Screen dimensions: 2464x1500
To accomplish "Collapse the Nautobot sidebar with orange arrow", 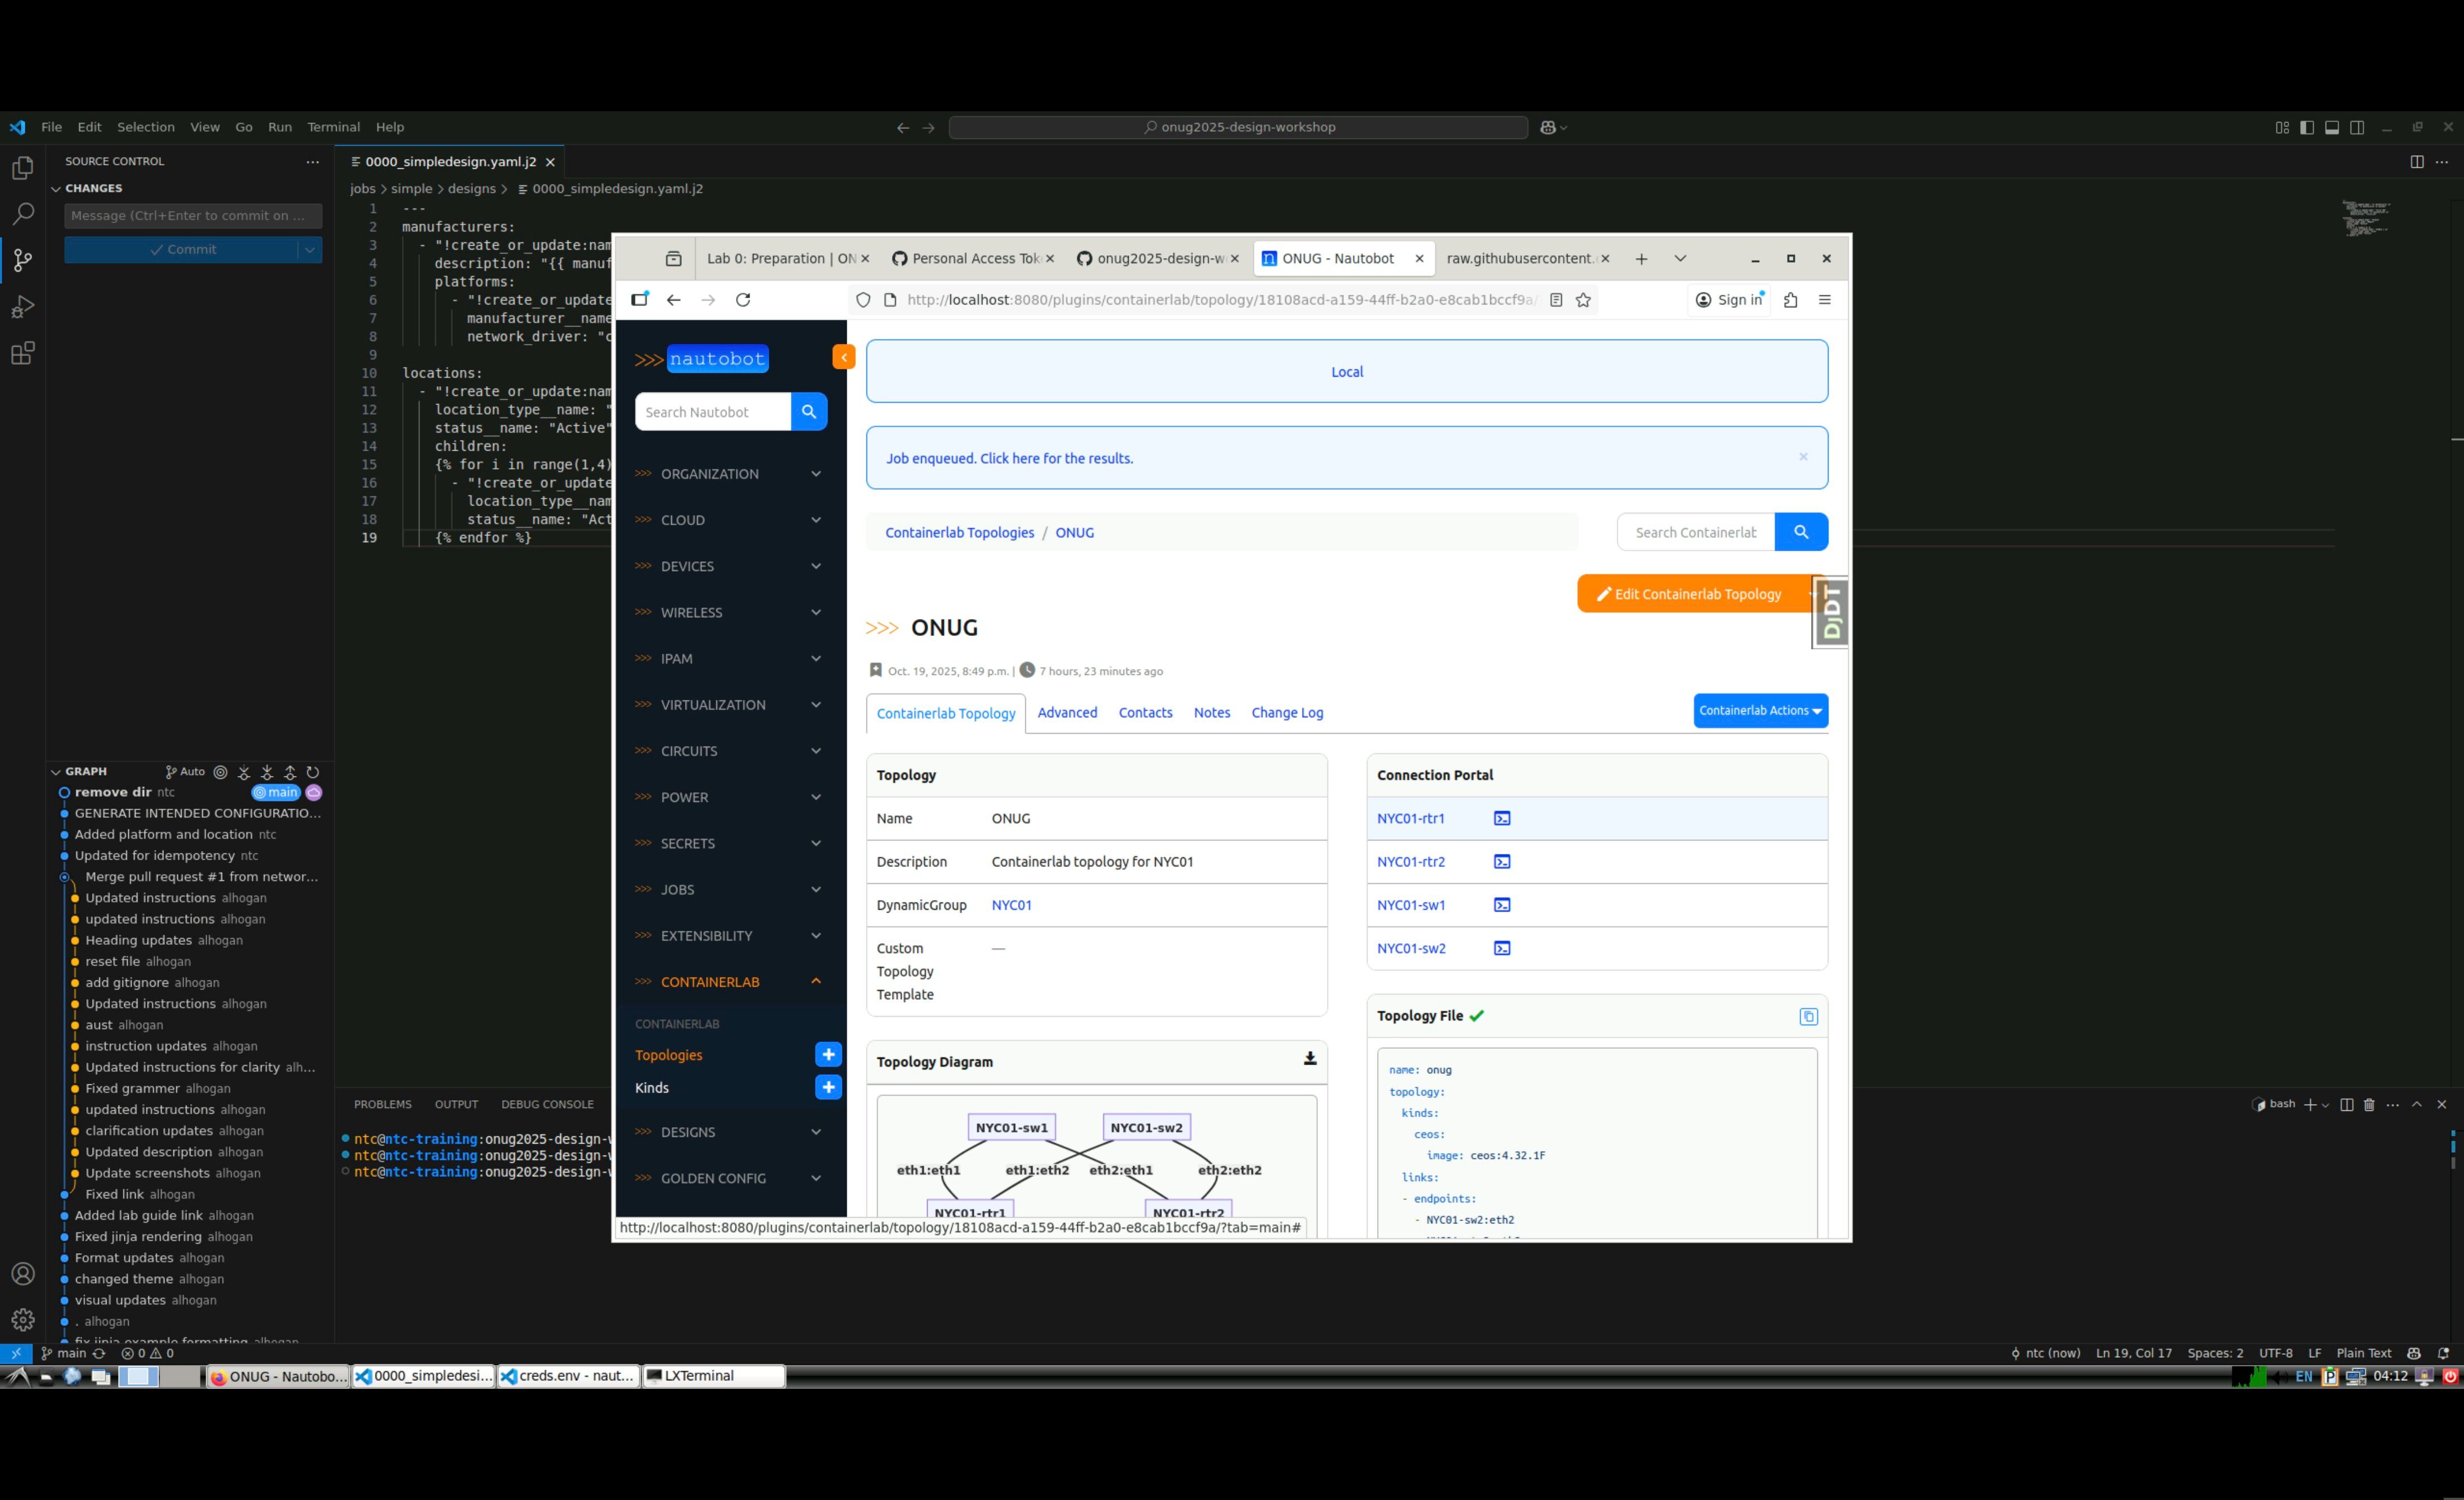I will [843, 357].
